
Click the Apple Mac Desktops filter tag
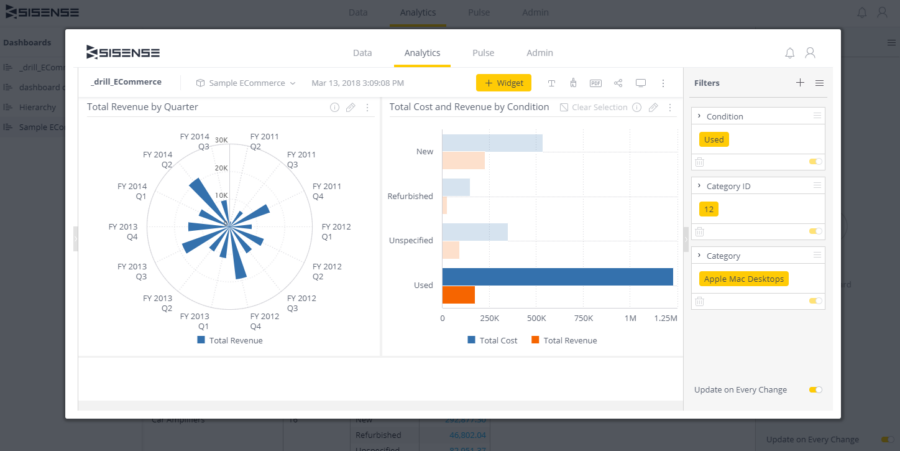744,279
